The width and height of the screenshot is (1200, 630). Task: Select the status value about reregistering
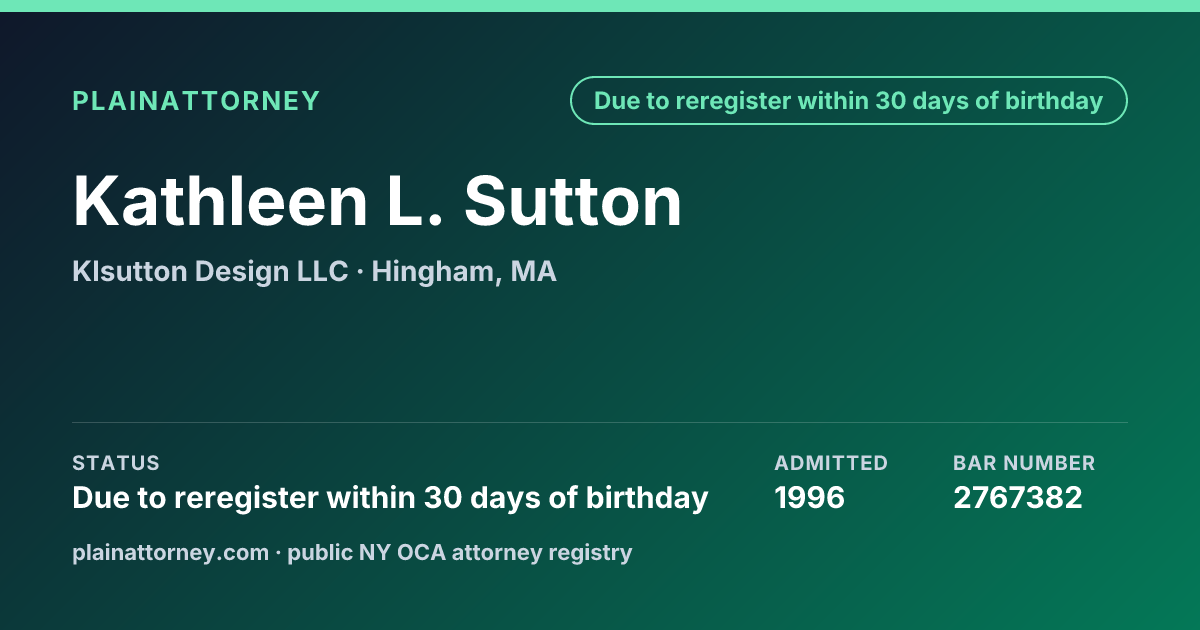(x=390, y=498)
